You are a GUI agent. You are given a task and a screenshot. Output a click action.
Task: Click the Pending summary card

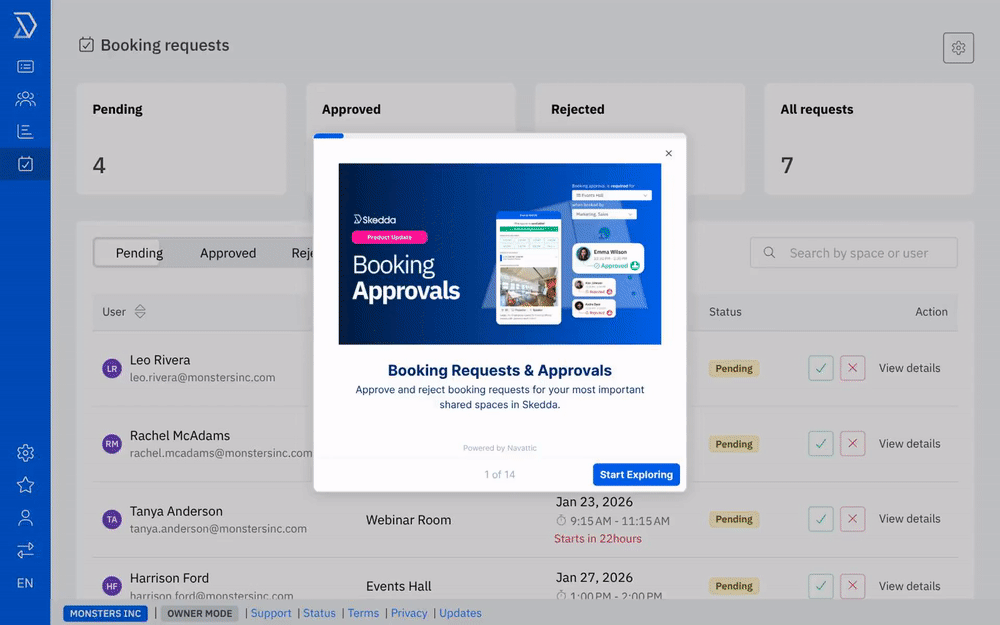coord(181,138)
